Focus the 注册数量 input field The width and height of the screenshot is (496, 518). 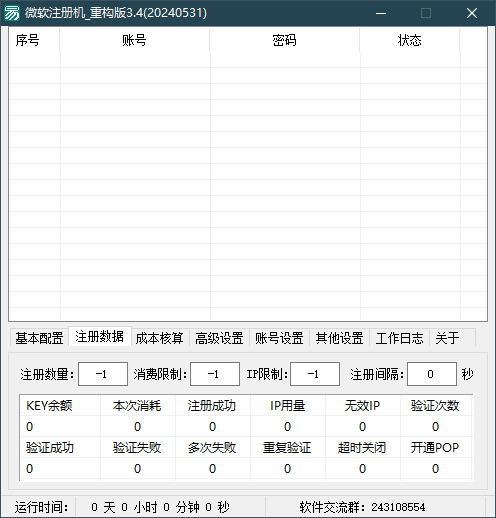click(103, 374)
